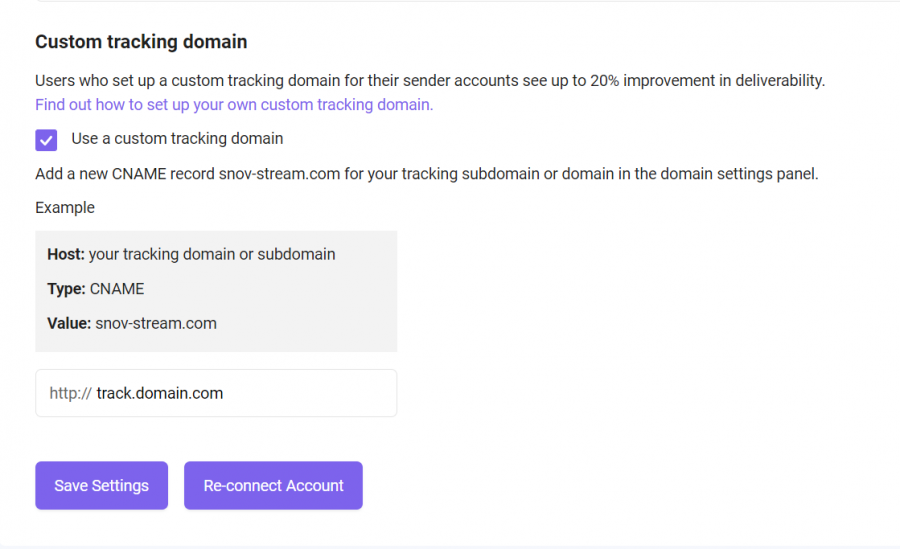Viewport: 900px width, 549px height.
Task: Open the custom tracking domain setup guide link
Action: coord(234,105)
